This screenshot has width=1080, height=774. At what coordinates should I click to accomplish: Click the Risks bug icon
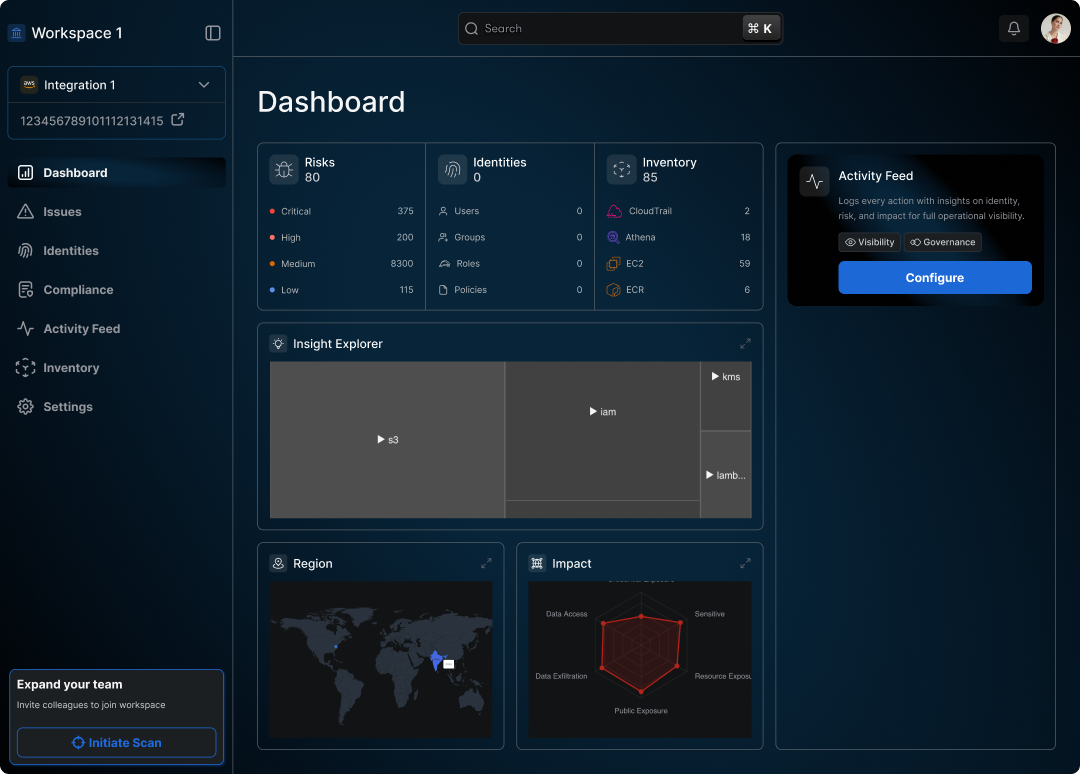[x=284, y=170]
